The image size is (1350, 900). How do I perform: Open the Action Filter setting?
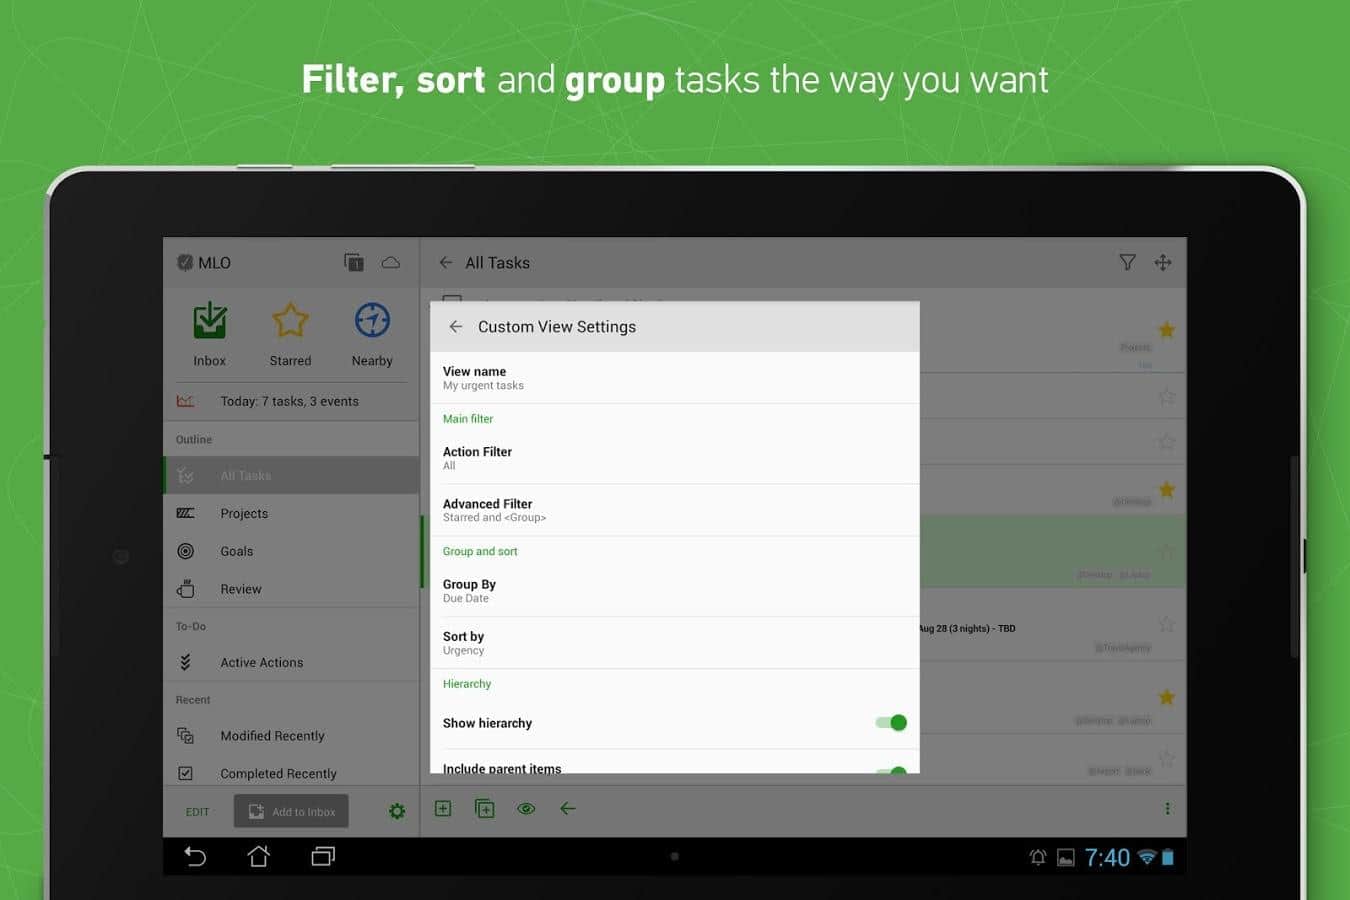point(674,458)
